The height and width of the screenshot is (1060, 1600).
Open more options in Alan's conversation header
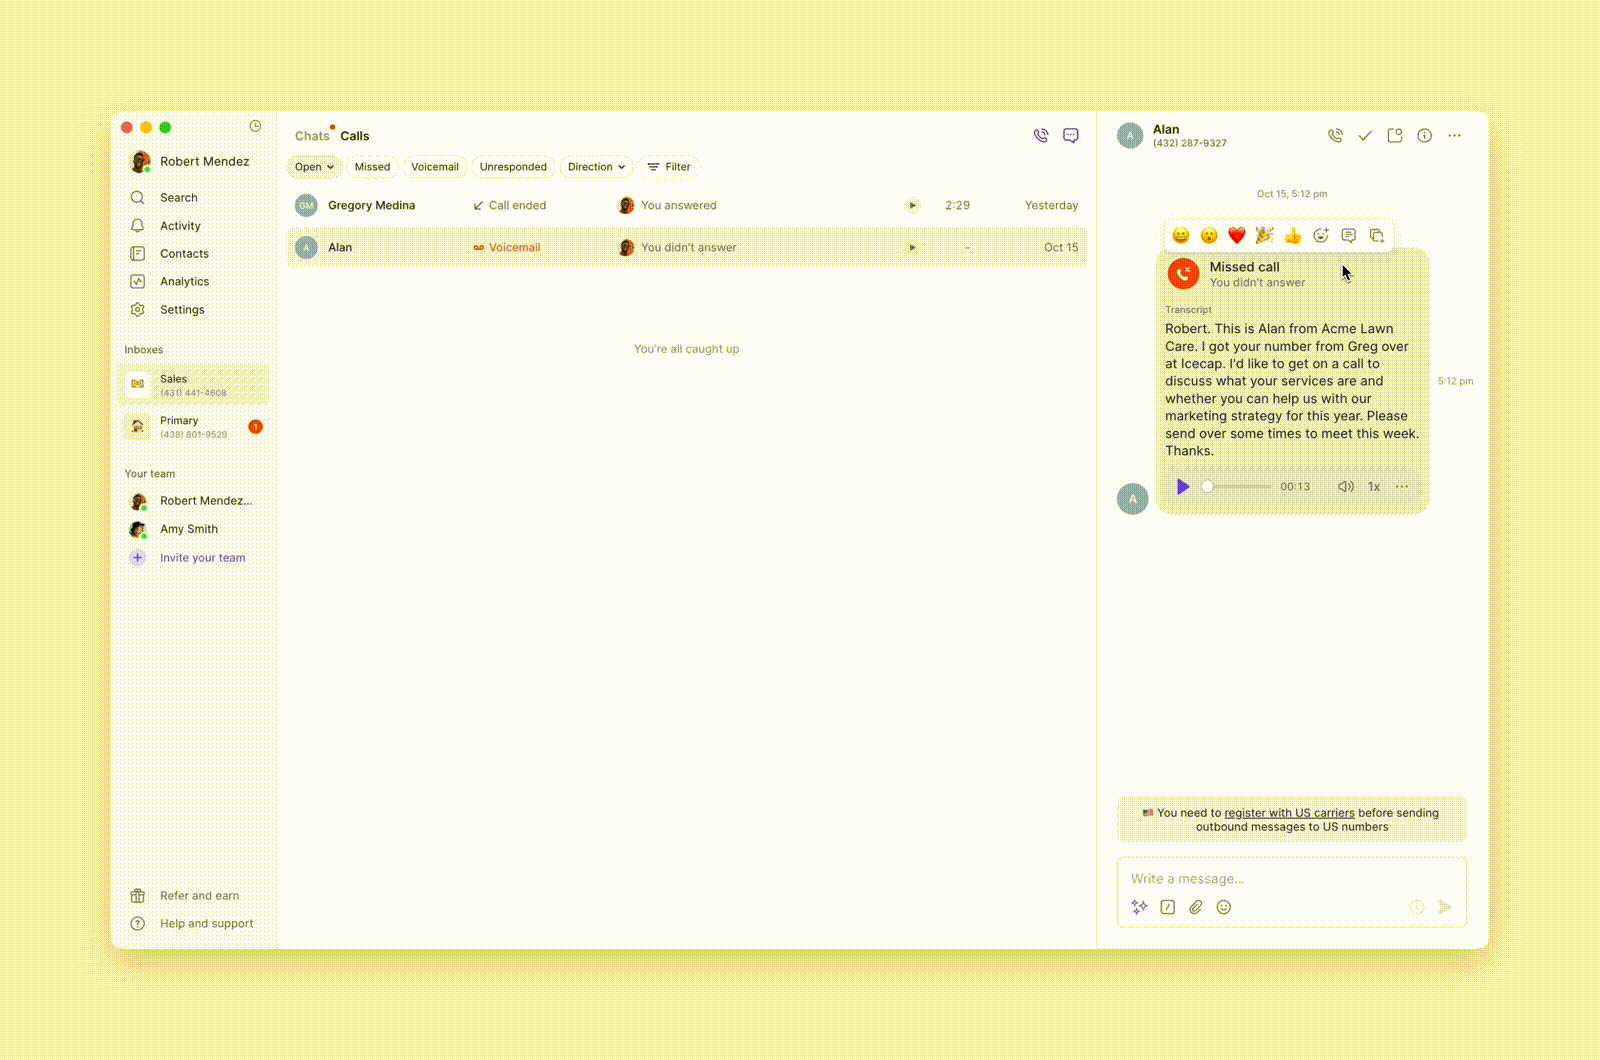[x=1455, y=136]
